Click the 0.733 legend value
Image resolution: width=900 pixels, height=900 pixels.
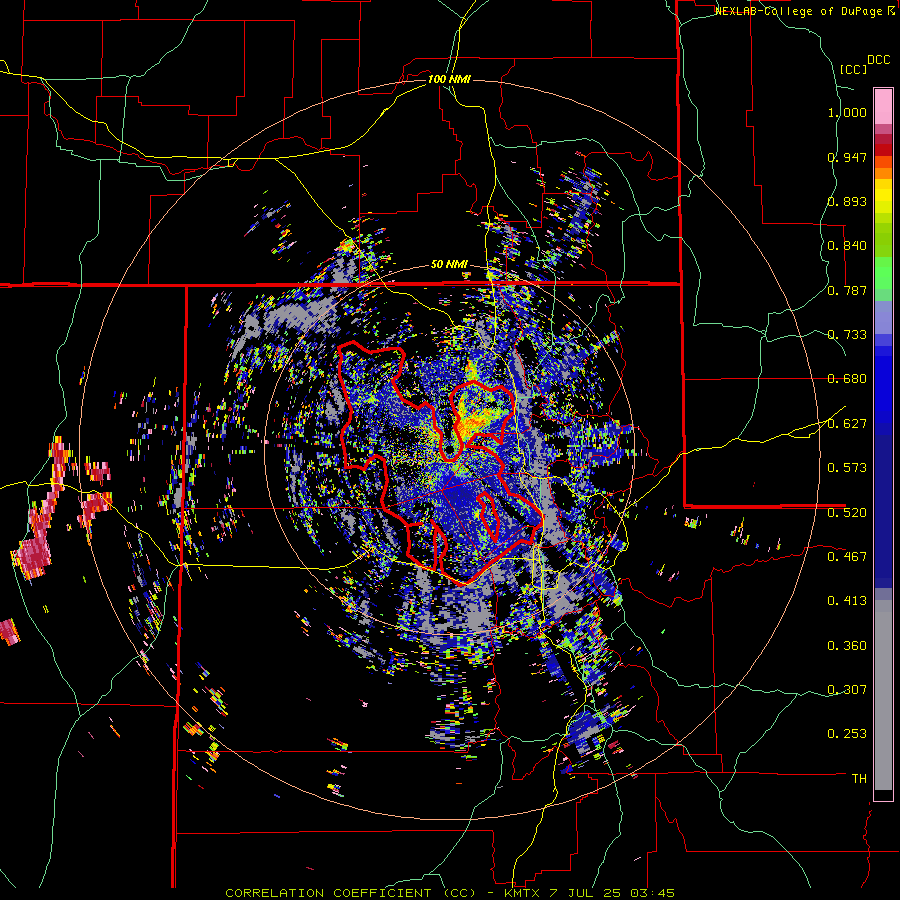pos(847,335)
